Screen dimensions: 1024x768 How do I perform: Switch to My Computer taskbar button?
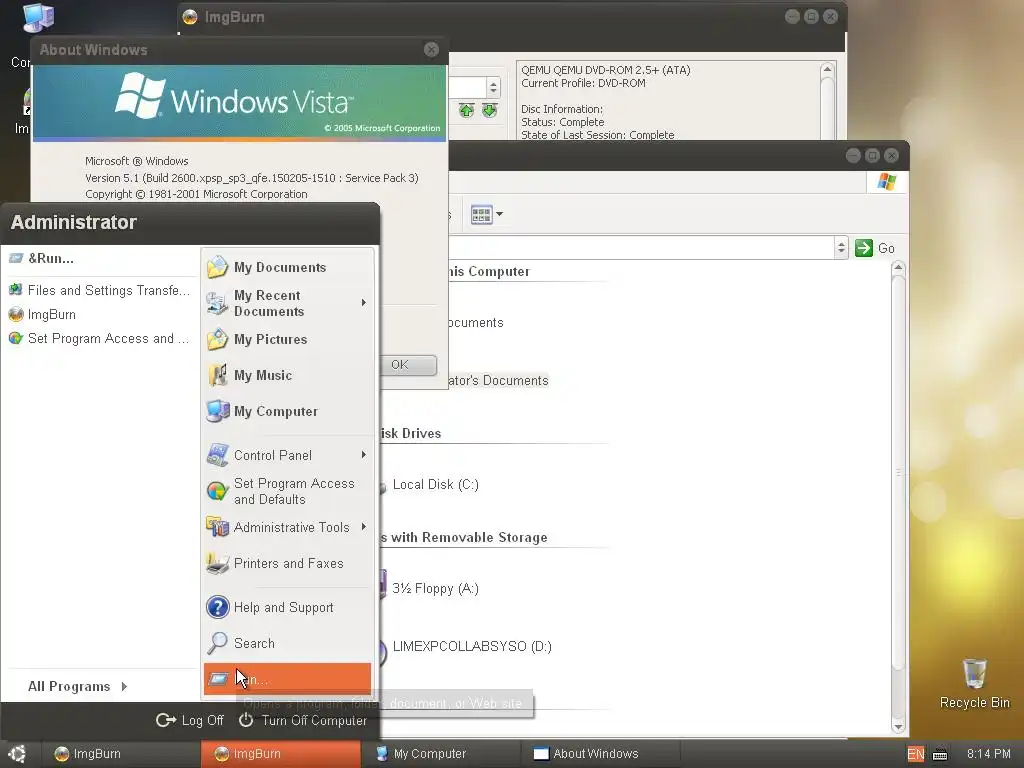point(441,754)
